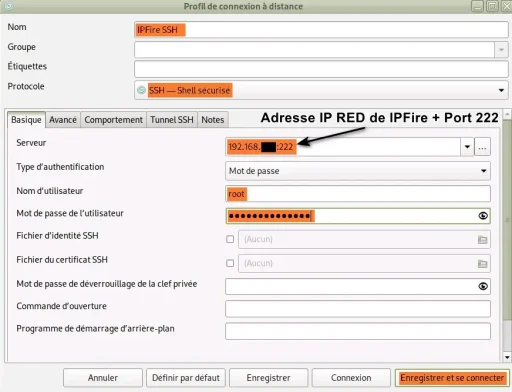Click the Commande d'ouverture field
Viewport: 512px width, 392px height.
[x=358, y=309]
